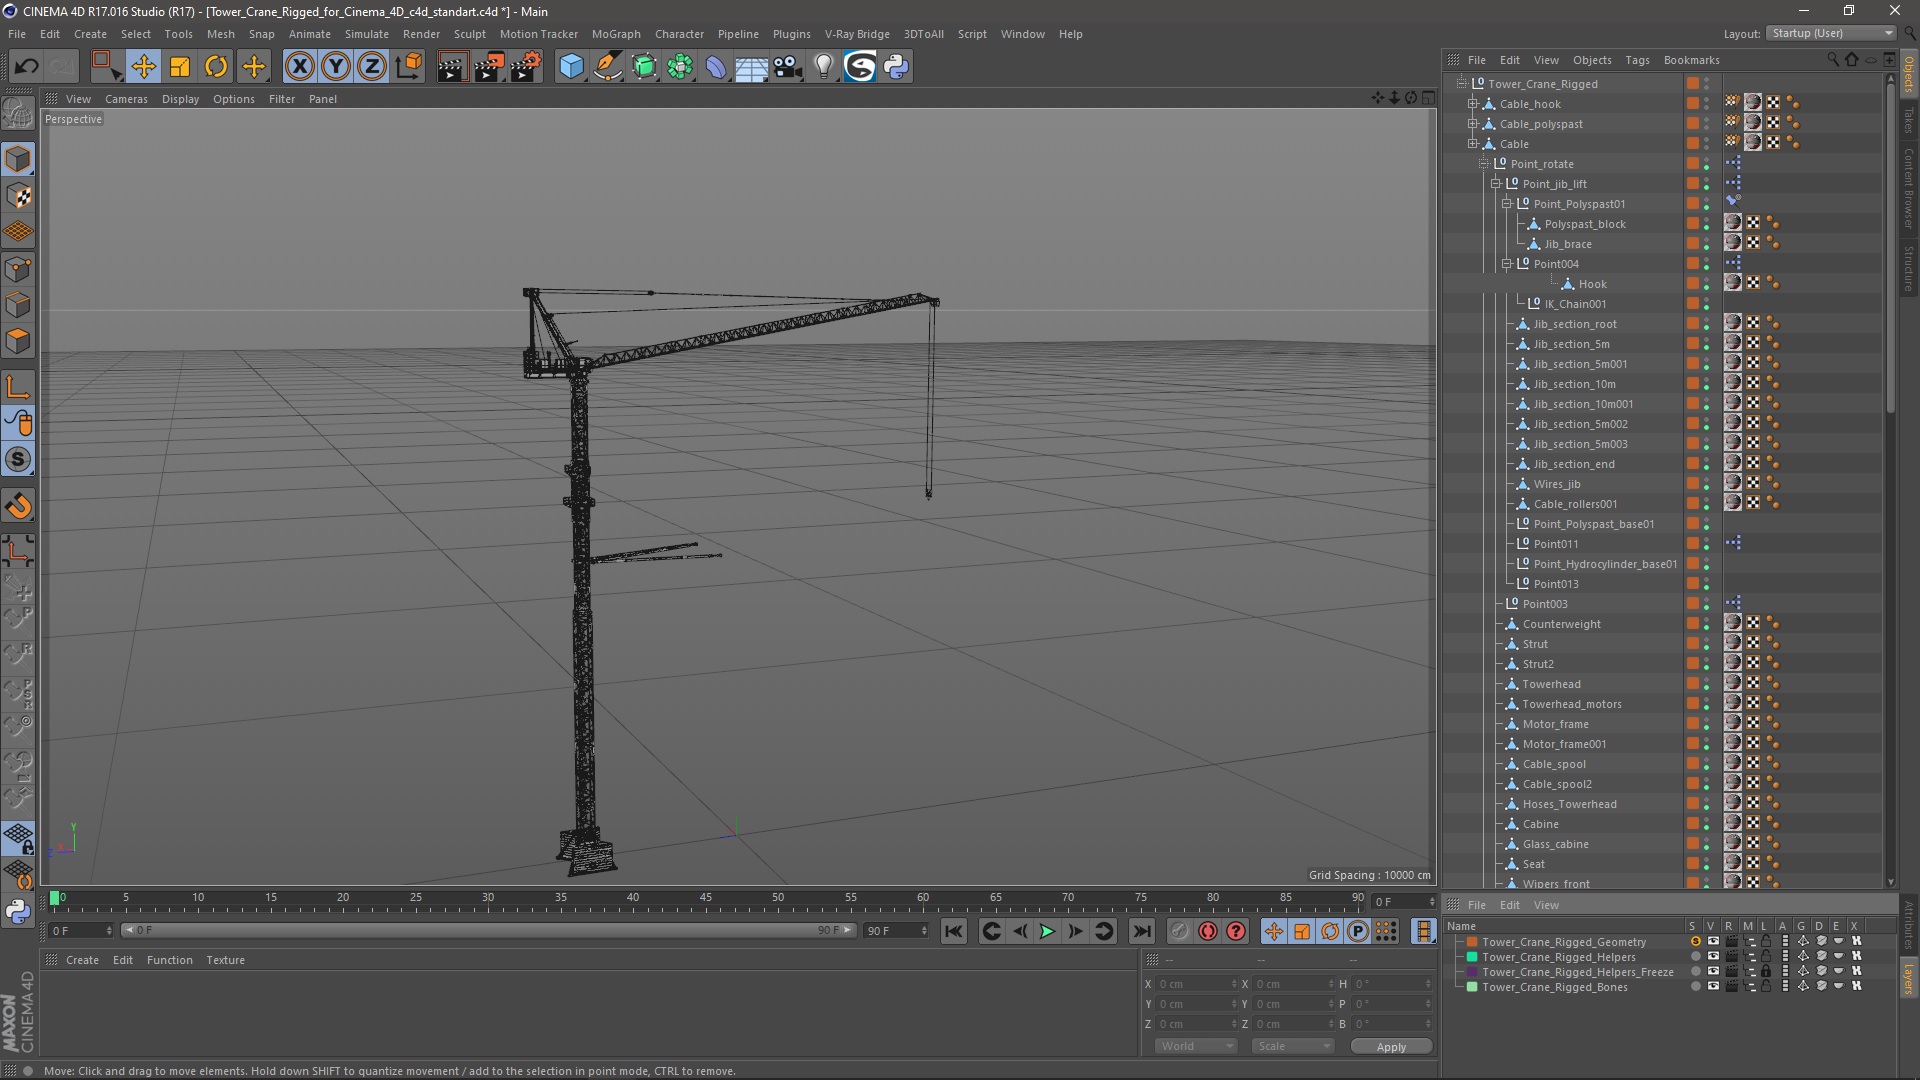Select the Texture mode icon in sidebar

point(18,196)
